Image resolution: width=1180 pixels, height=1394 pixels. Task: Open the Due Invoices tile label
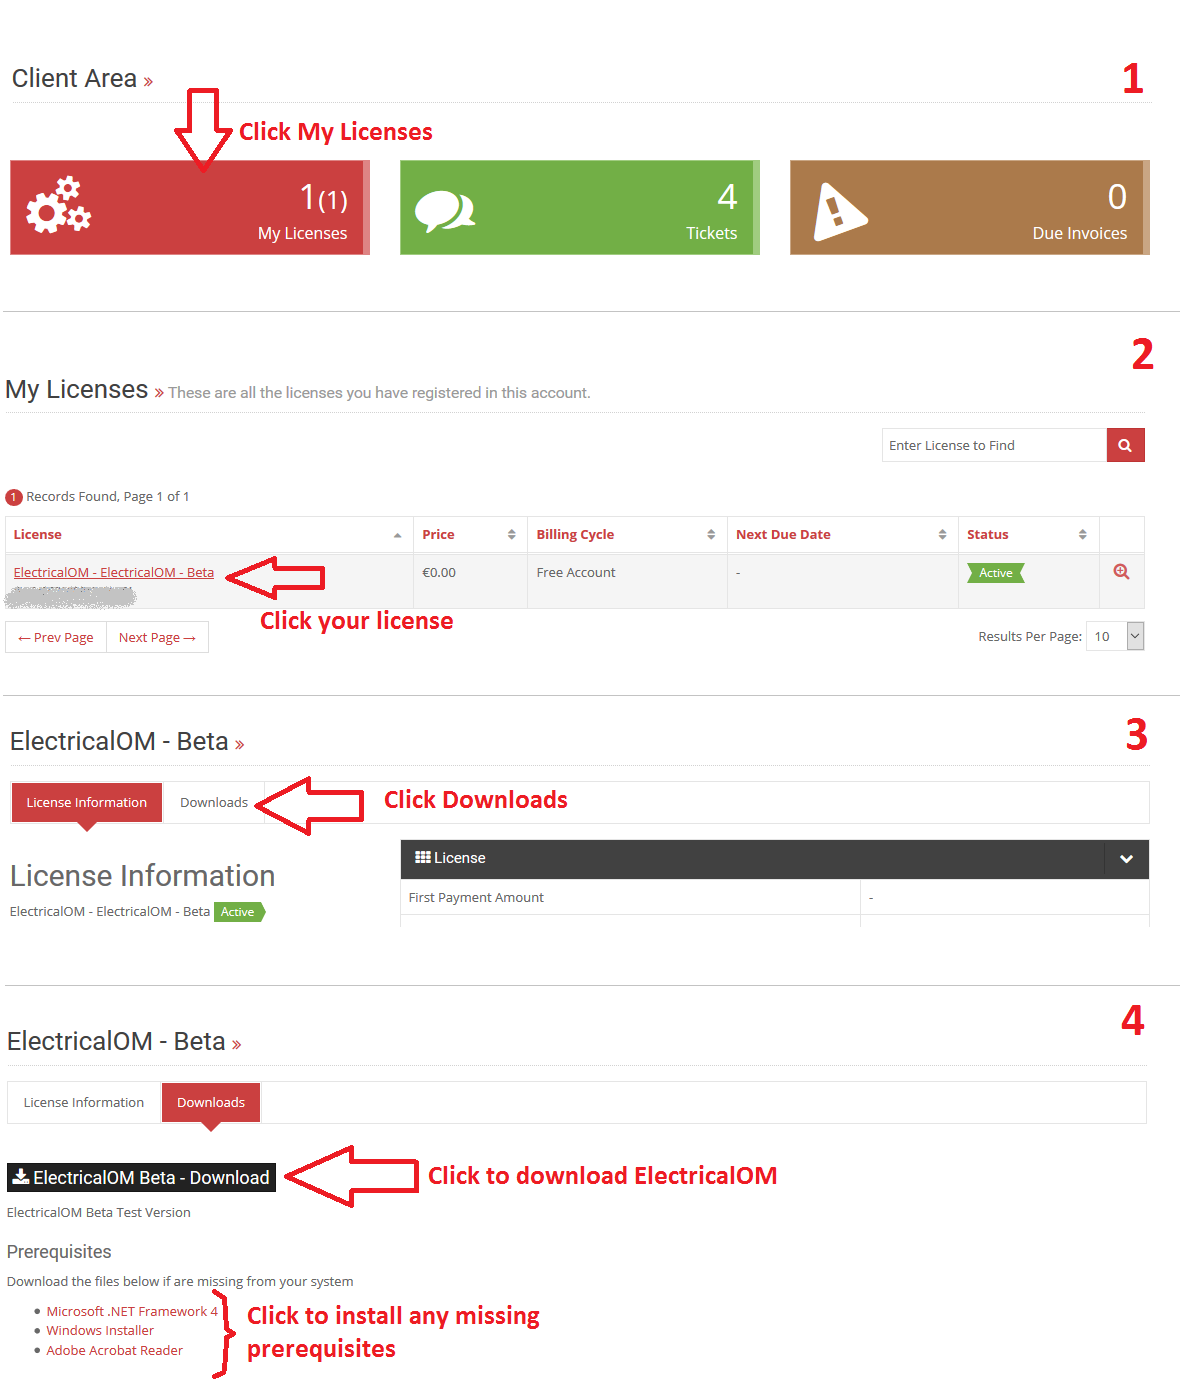1080,233
